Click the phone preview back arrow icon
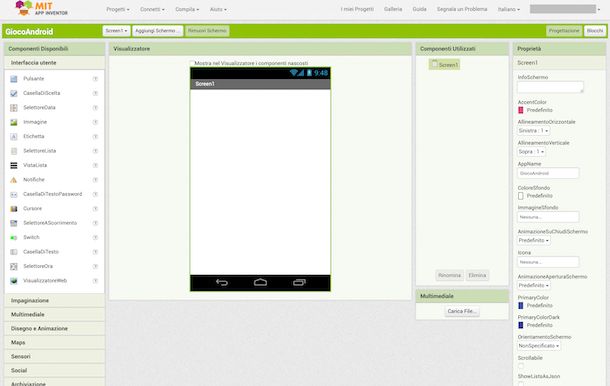The width and height of the screenshot is (610, 386). click(222, 282)
